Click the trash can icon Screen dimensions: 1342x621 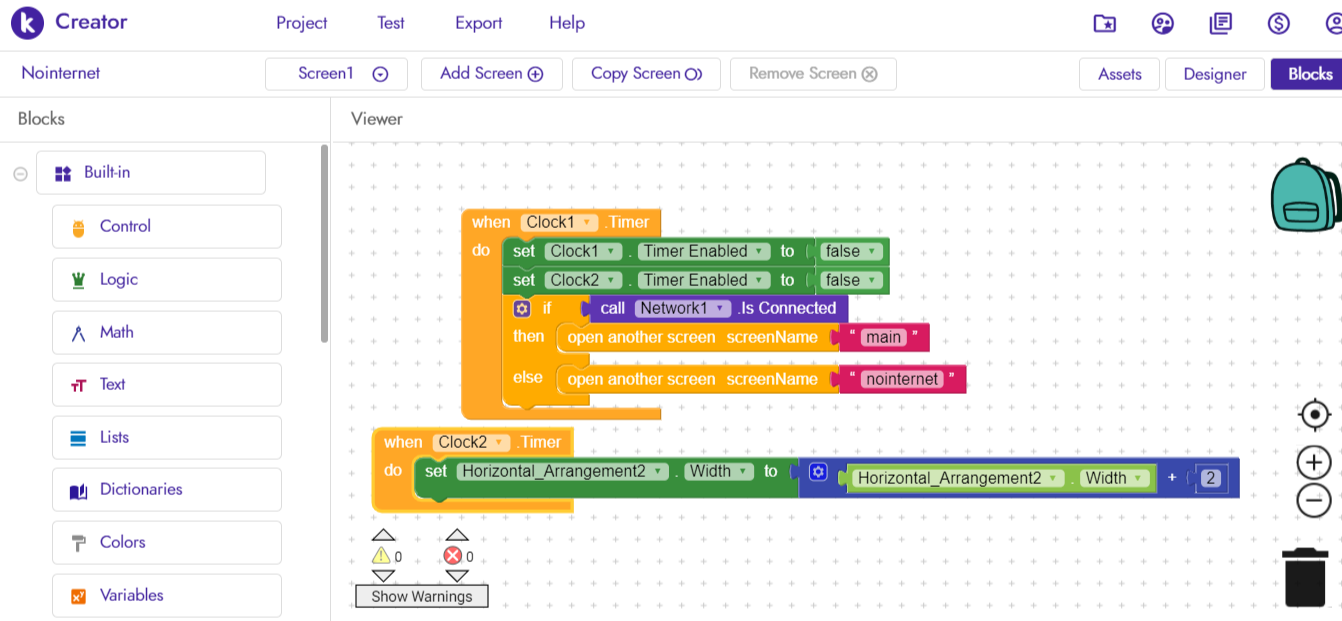click(1305, 577)
